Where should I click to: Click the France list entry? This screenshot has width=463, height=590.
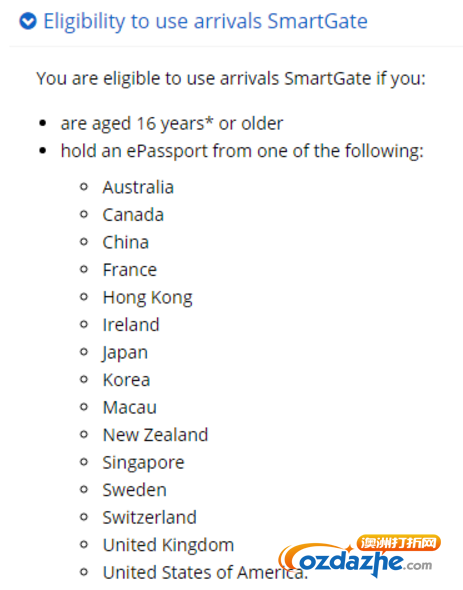click(130, 270)
